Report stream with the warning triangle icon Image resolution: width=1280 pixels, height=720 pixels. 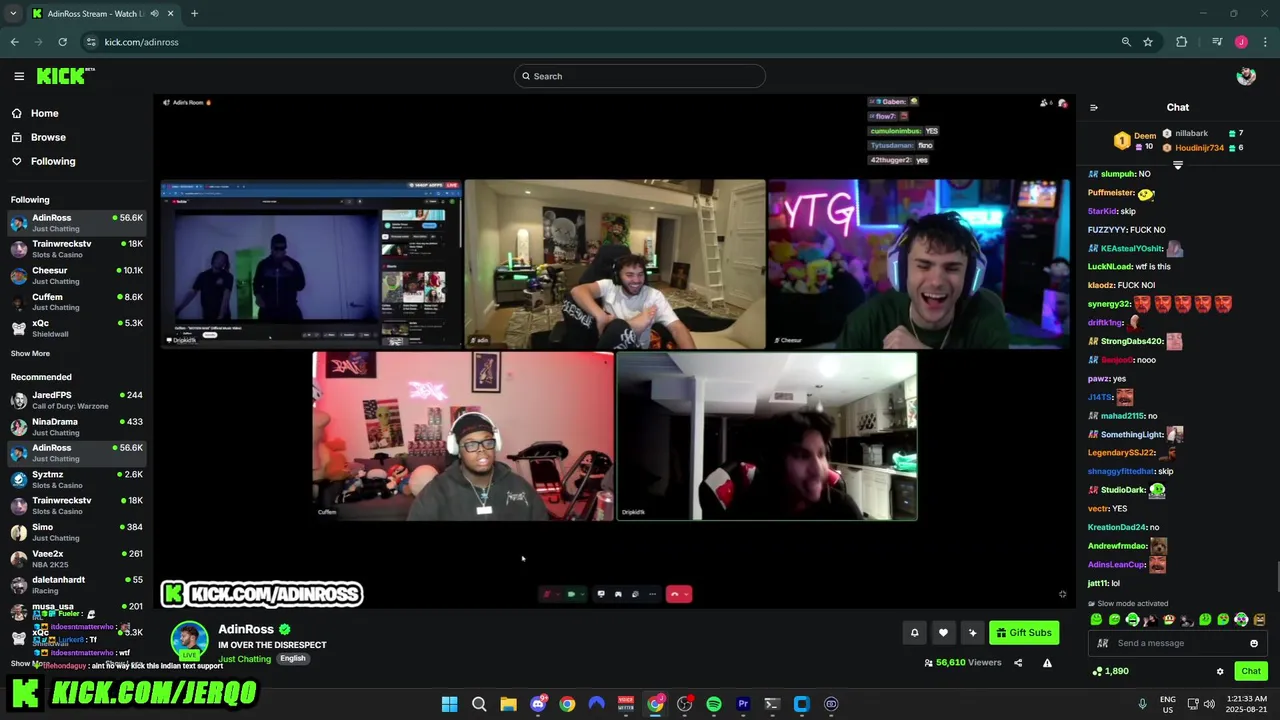coord(1047,662)
